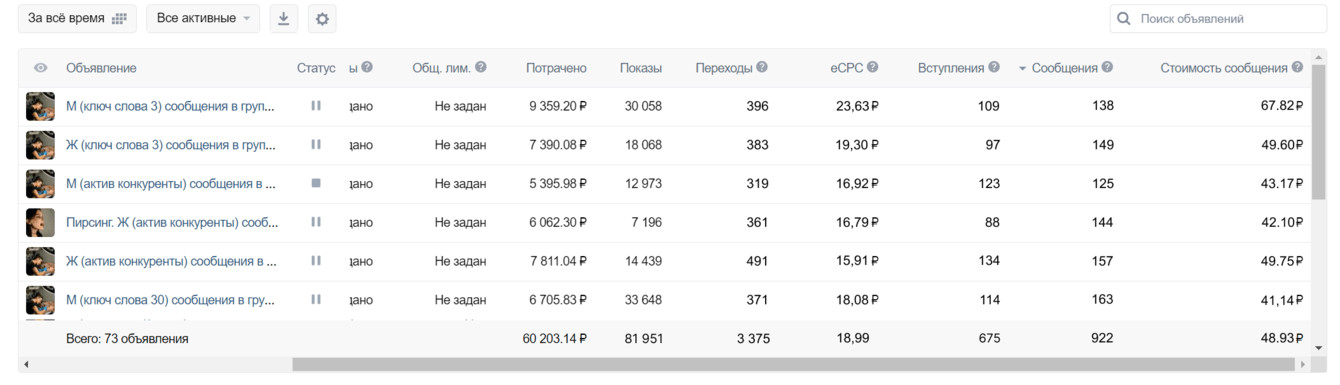Click the help icon next to Вступления

coord(994,67)
